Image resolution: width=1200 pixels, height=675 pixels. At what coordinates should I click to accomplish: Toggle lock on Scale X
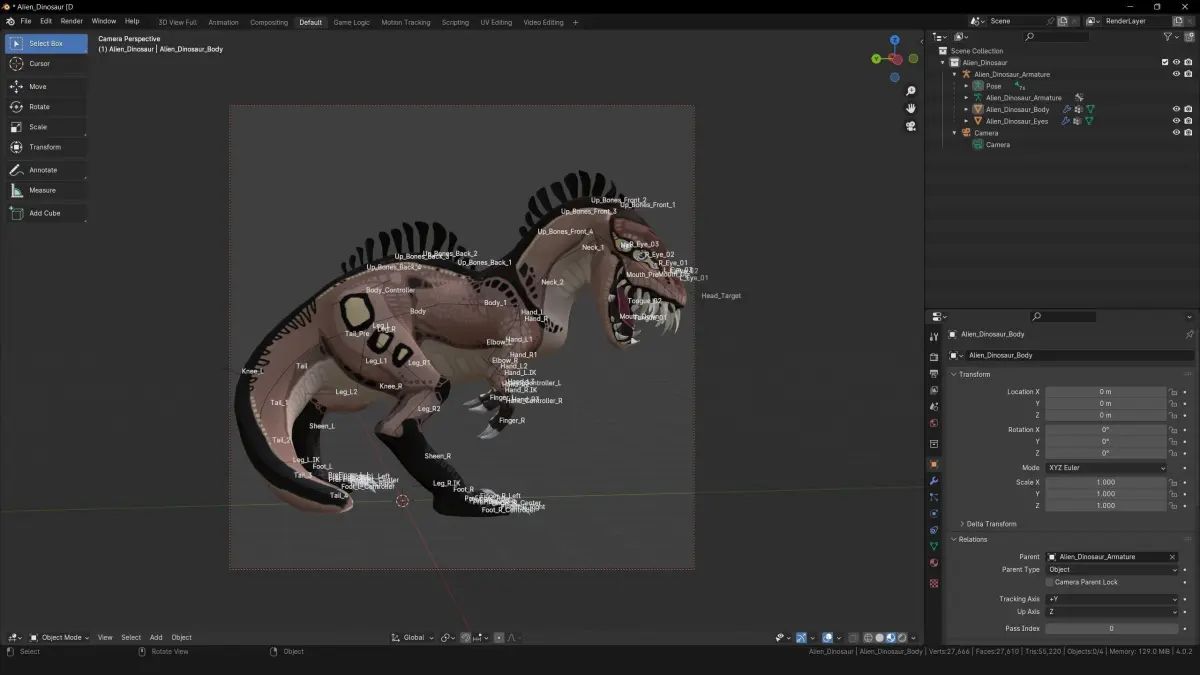click(x=1173, y=482)
